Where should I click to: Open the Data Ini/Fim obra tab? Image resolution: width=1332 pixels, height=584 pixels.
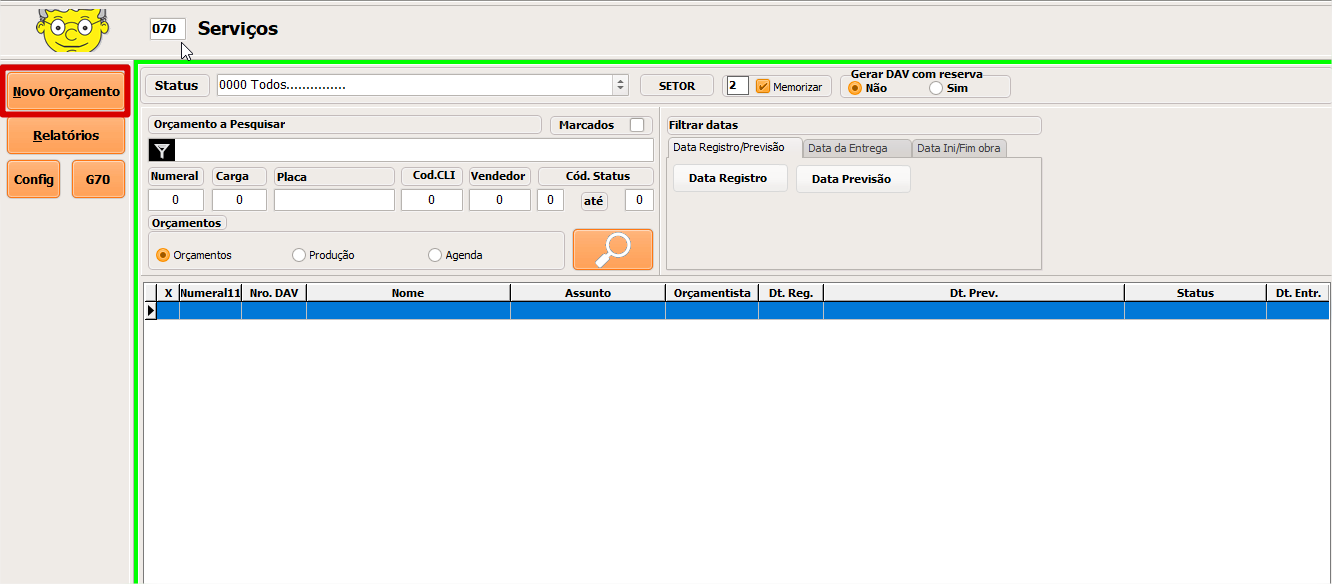958,148
